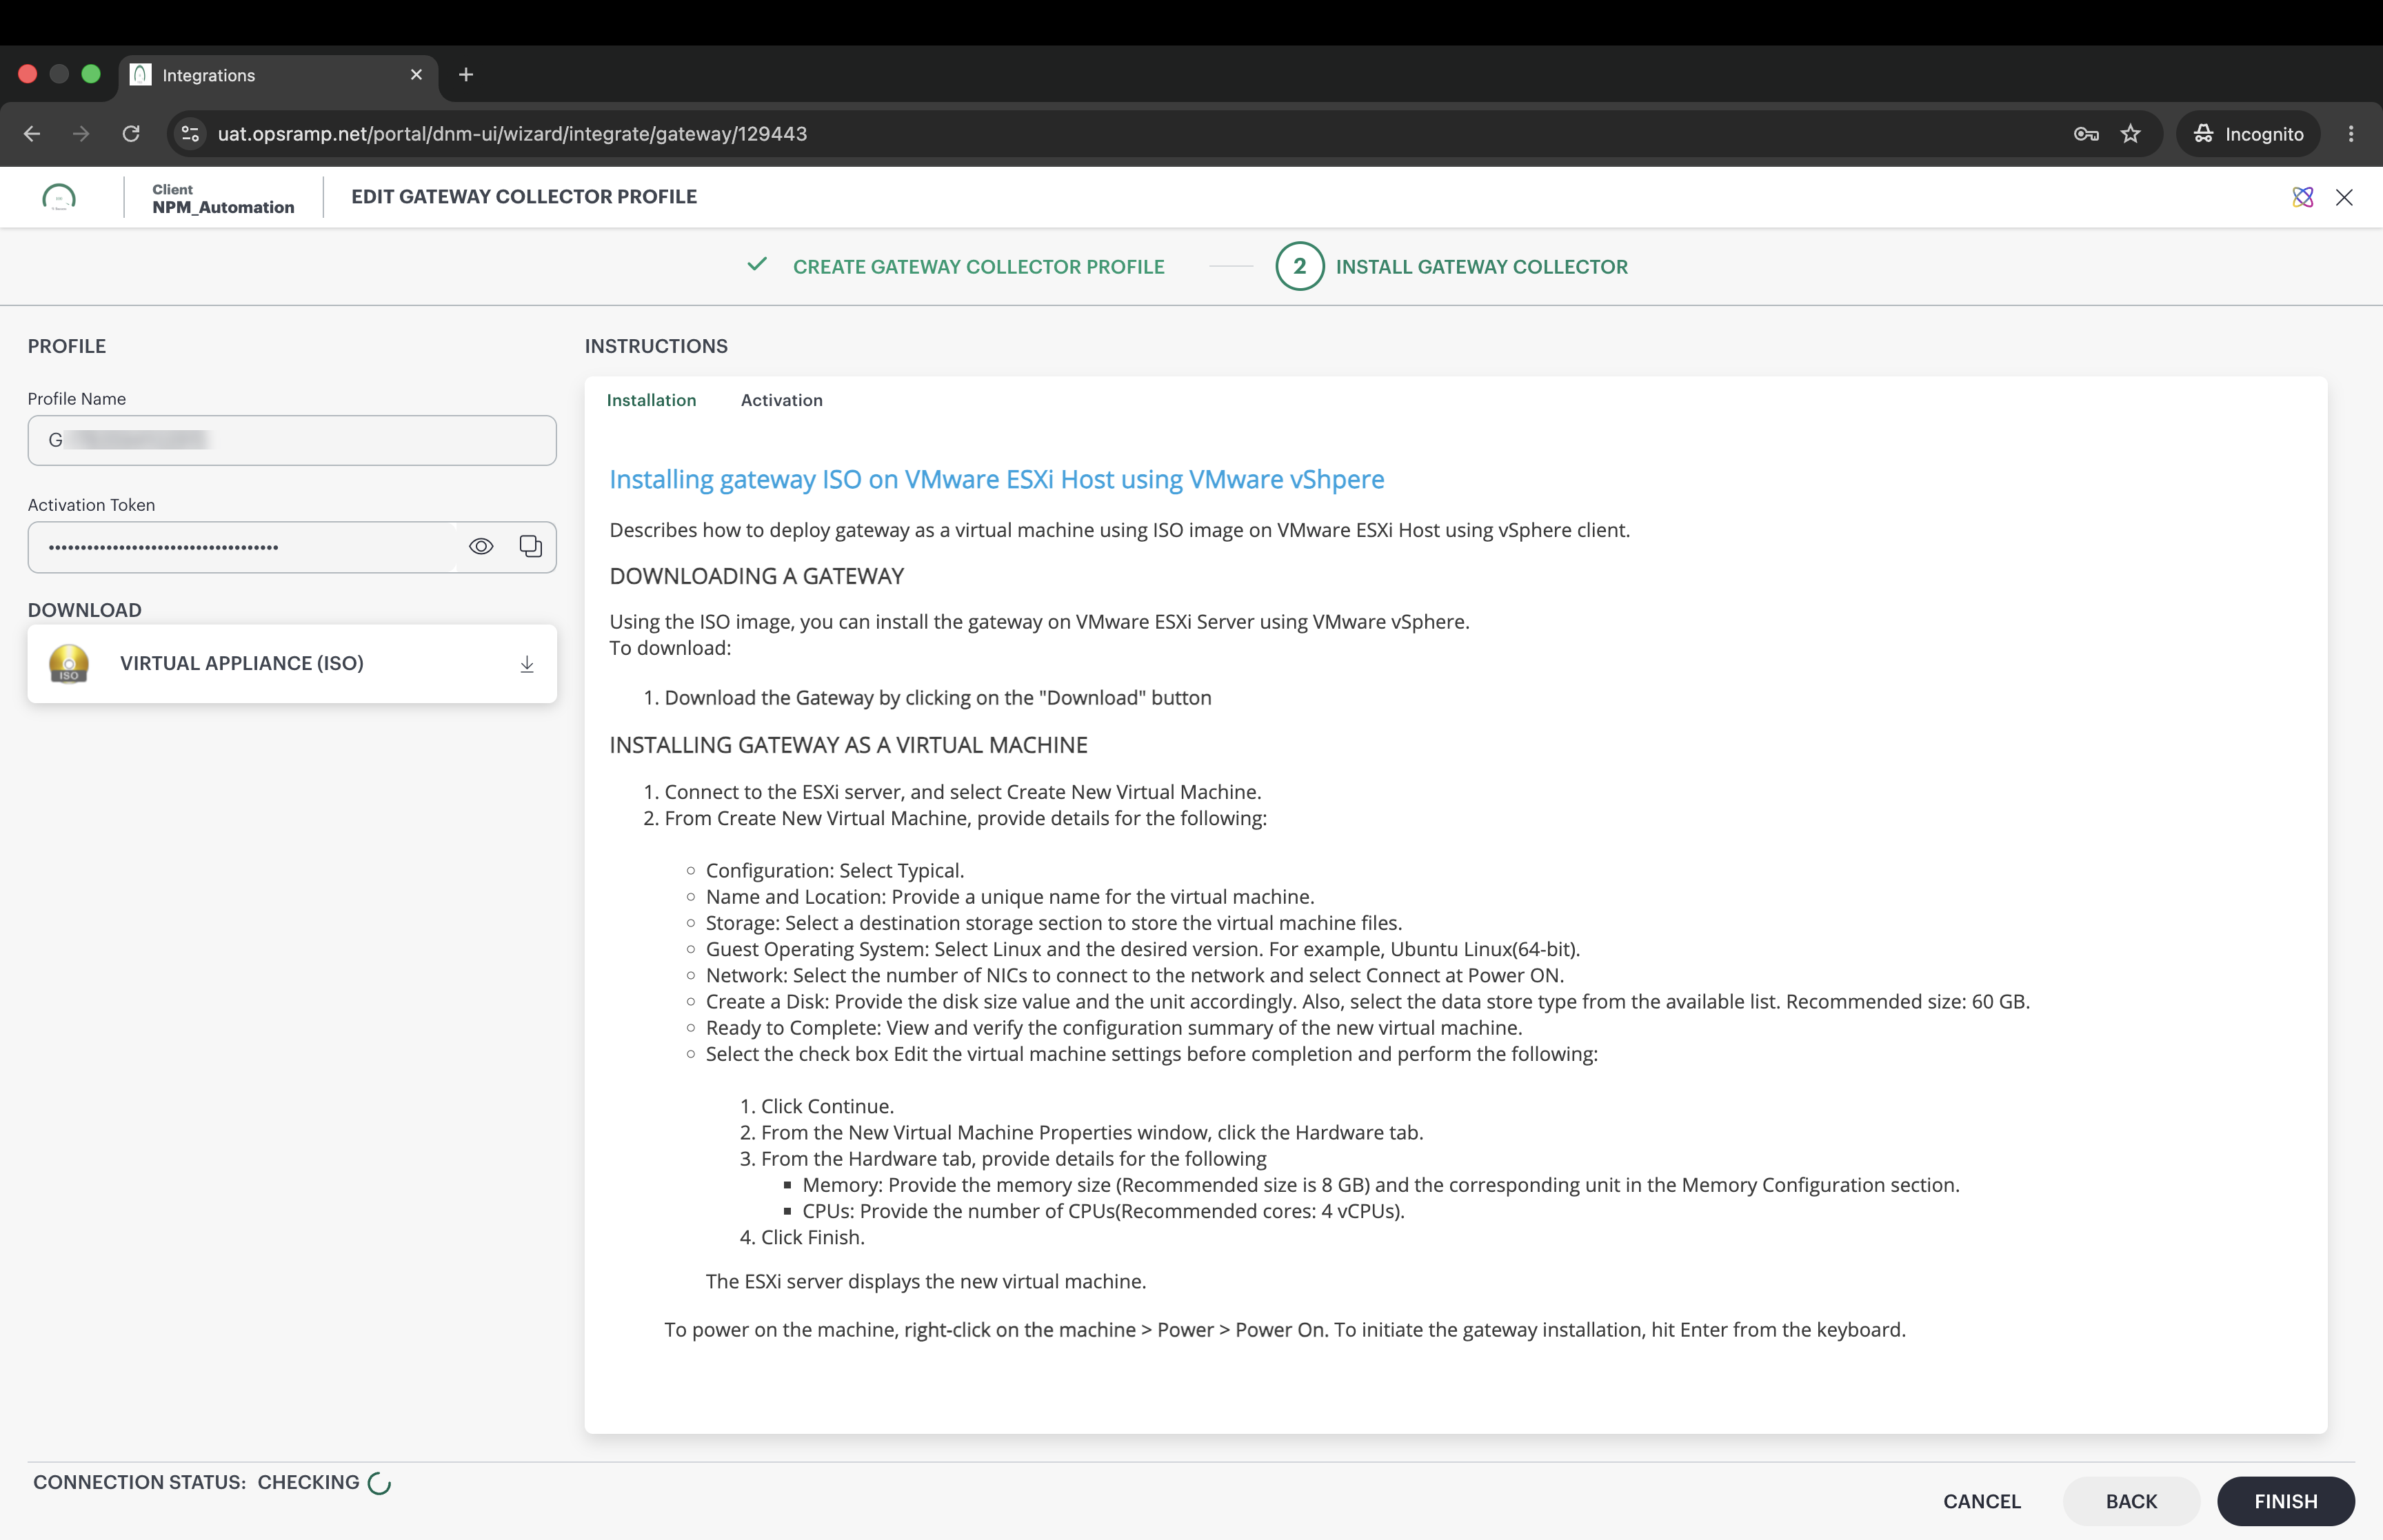The width and height of the screenshot is (2383, 1540).
Task: Bookmark this page with star icon
Action: pos(2131,134)
